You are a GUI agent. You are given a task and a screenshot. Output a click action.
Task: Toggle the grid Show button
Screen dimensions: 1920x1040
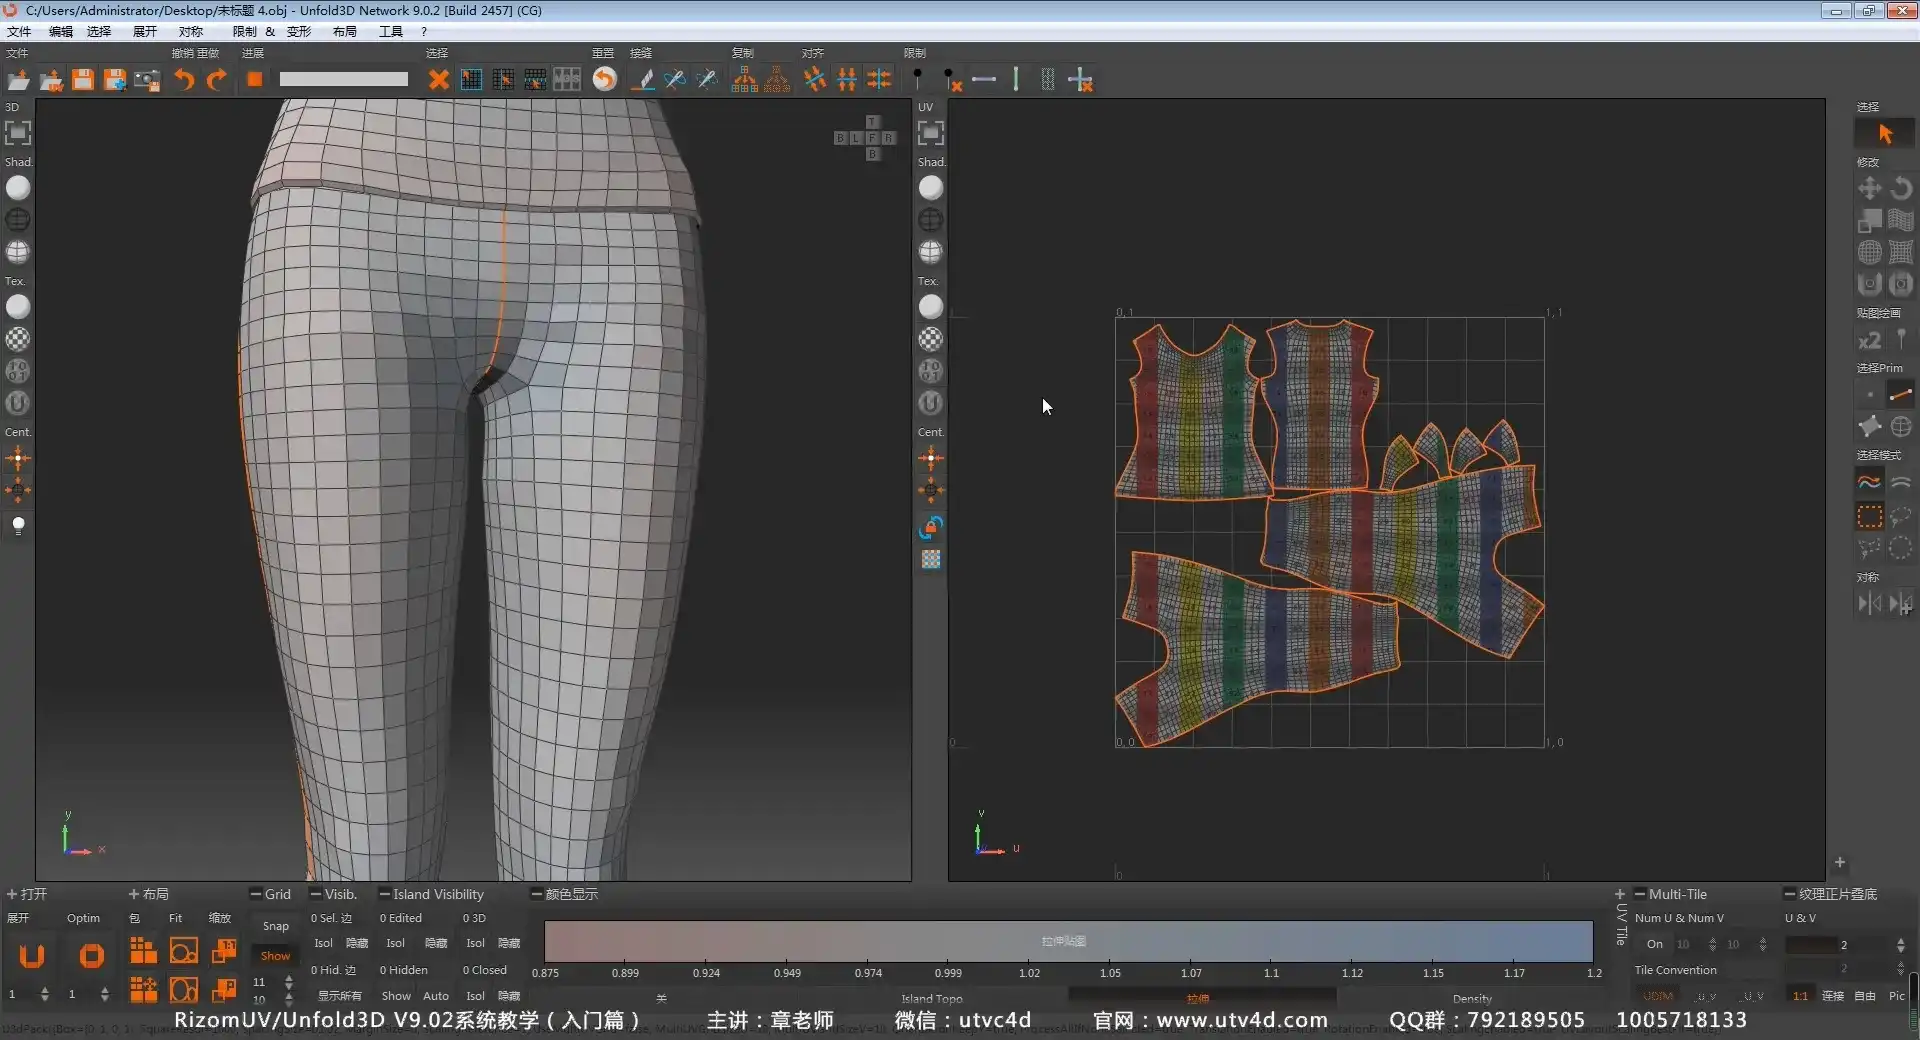point(275,956)
